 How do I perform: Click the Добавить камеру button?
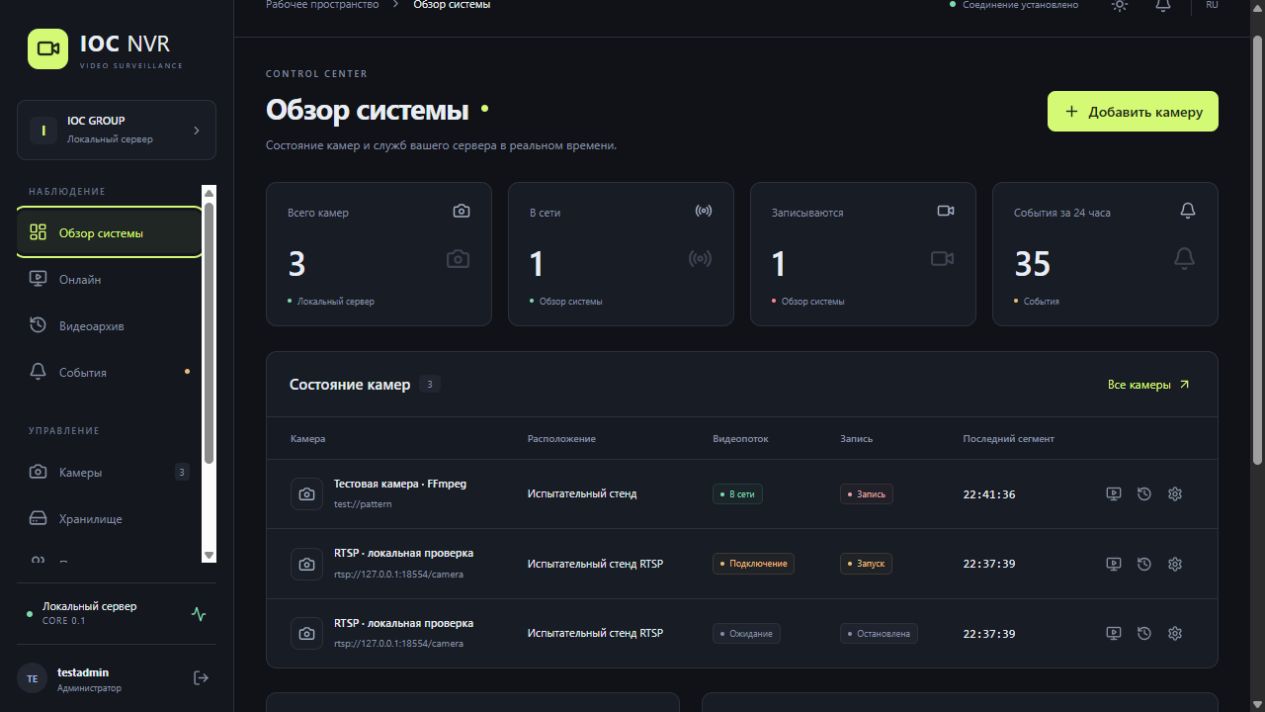[1133, 112]
